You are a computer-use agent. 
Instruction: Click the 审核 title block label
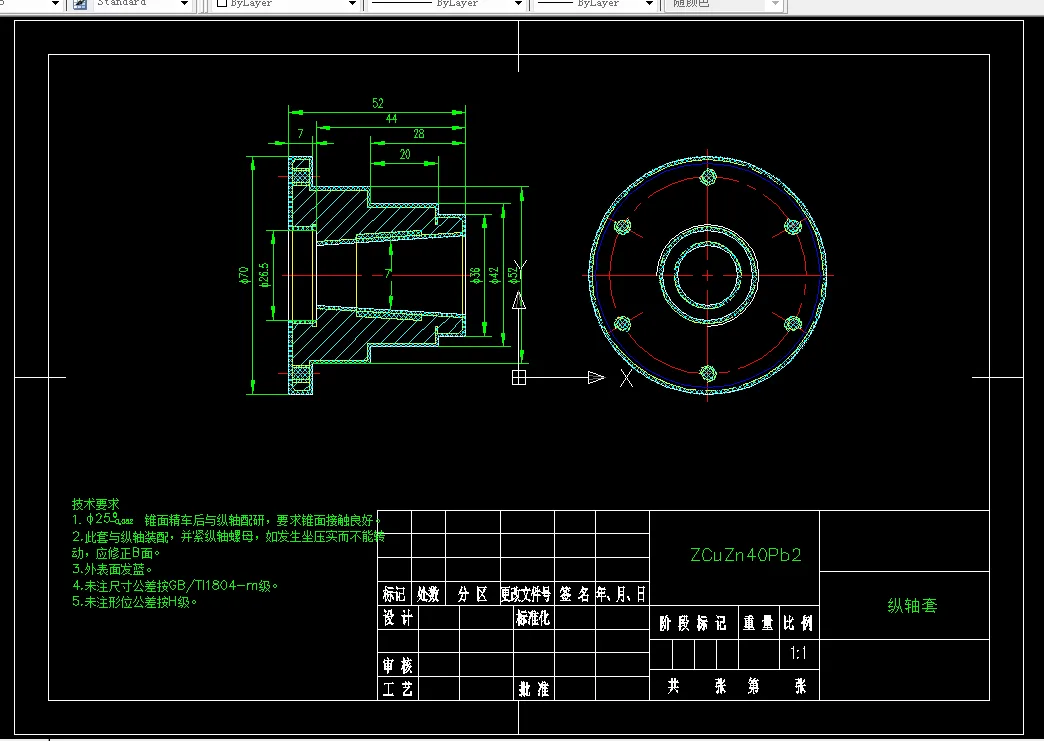(397, 666)
